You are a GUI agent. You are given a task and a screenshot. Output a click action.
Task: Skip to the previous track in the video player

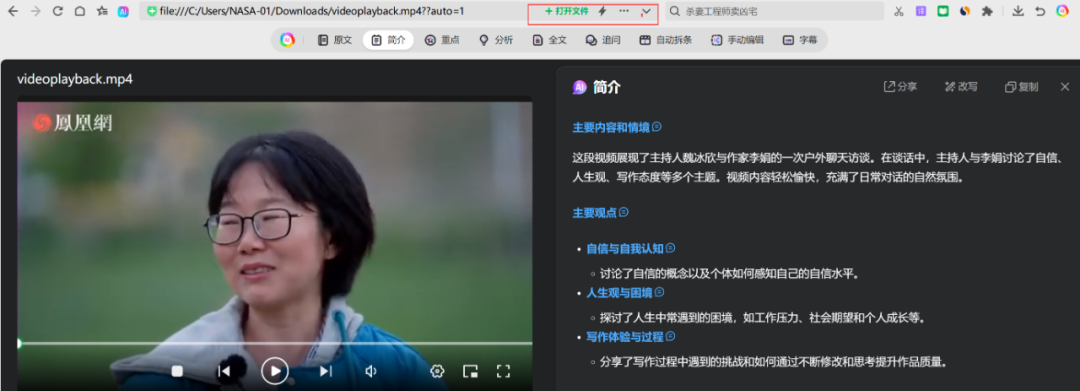[x=224, y=372]
